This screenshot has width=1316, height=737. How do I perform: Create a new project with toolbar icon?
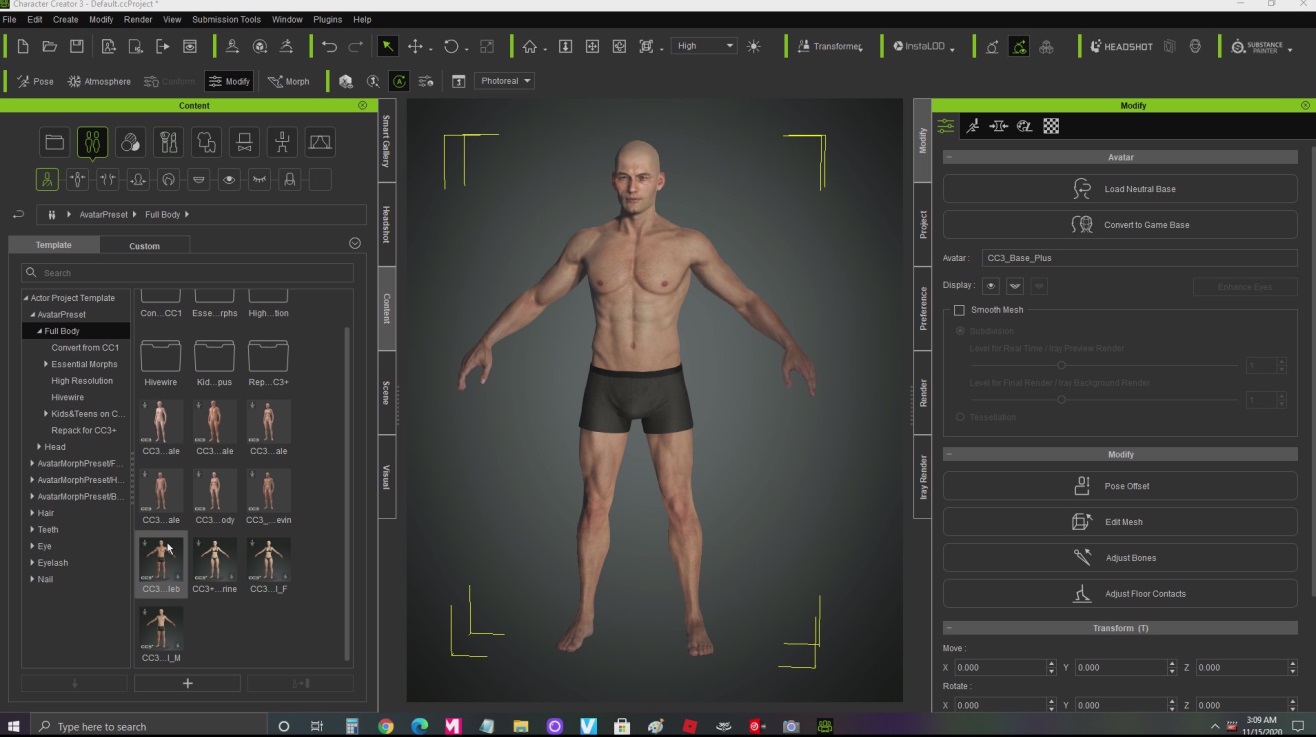[x=22, y=46]
